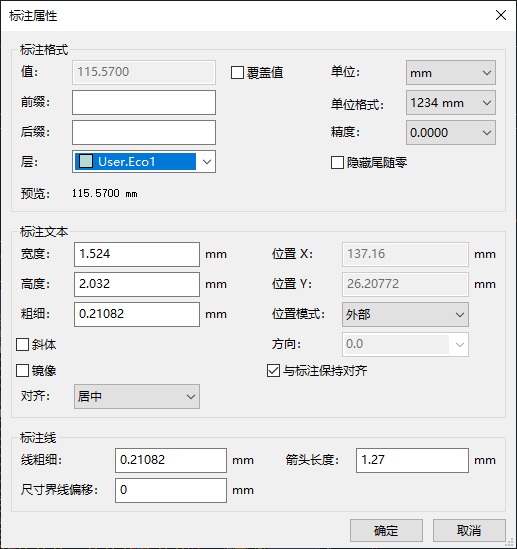Click the 高度 2.032 input field
Viewport: 517px width, 549px height.
click(x=137, y=284)
